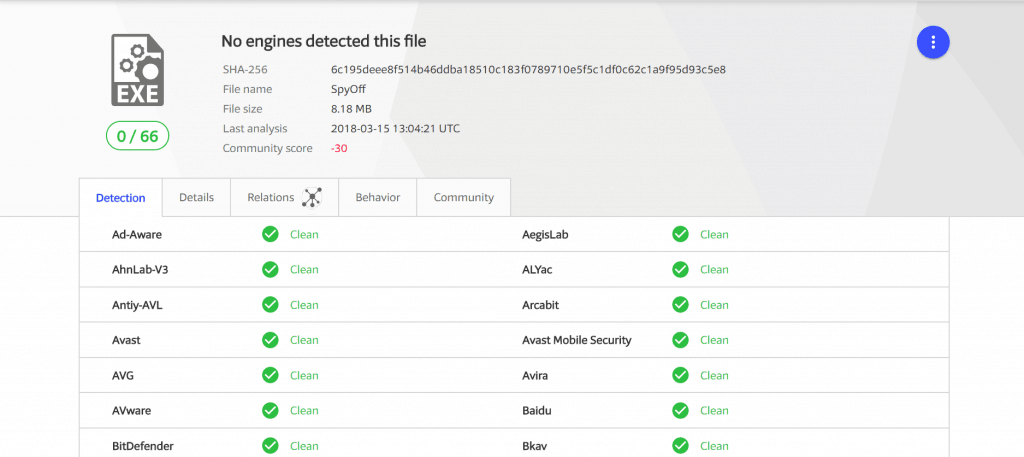Click the AhnLab-V3 engine name

(x=140, y=270)
